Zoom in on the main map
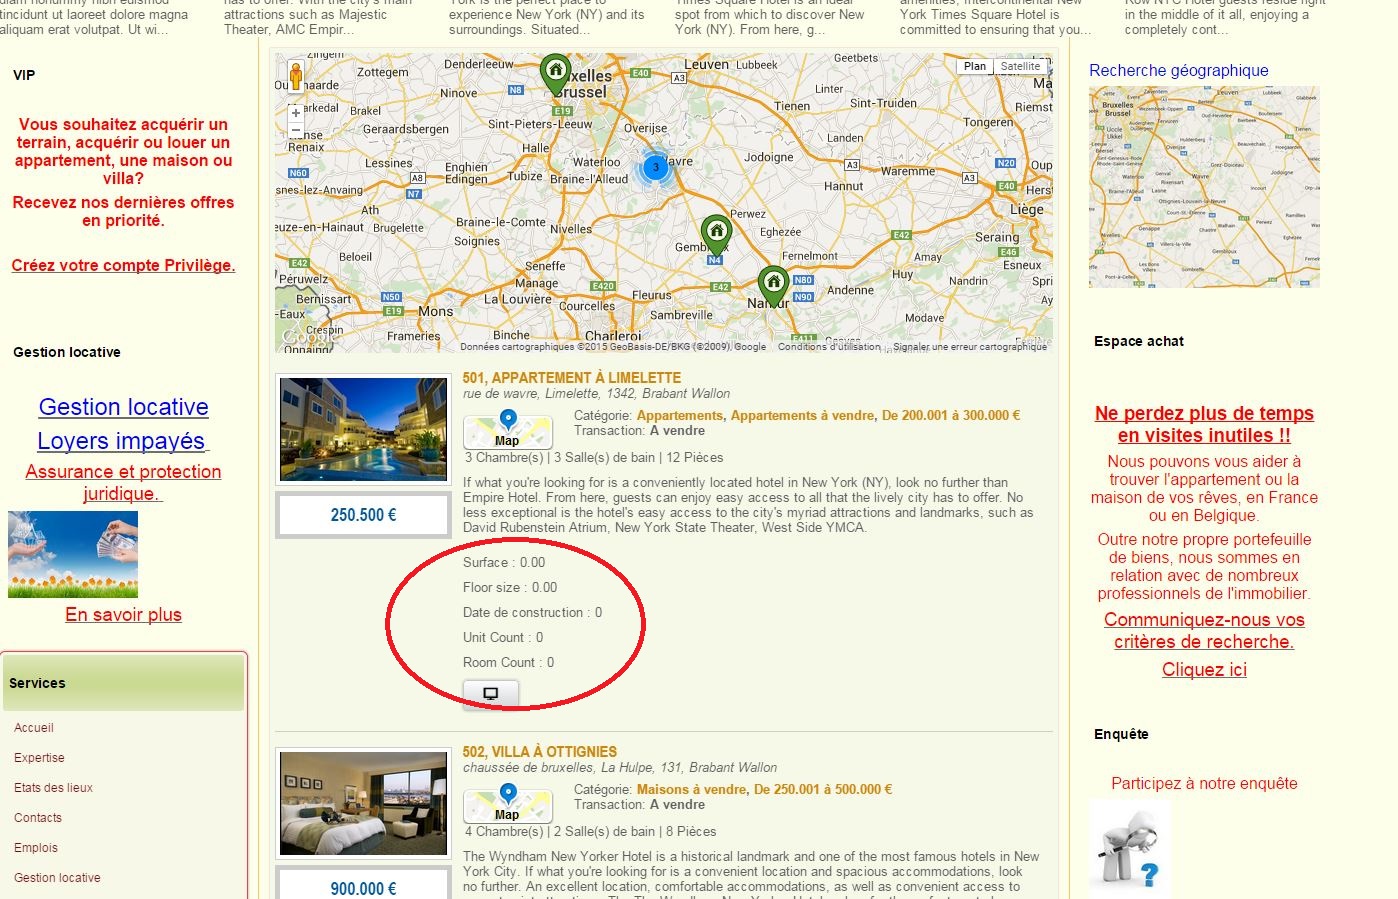Viewport: 1398px width, 899px height. click(x=296, y=113)
